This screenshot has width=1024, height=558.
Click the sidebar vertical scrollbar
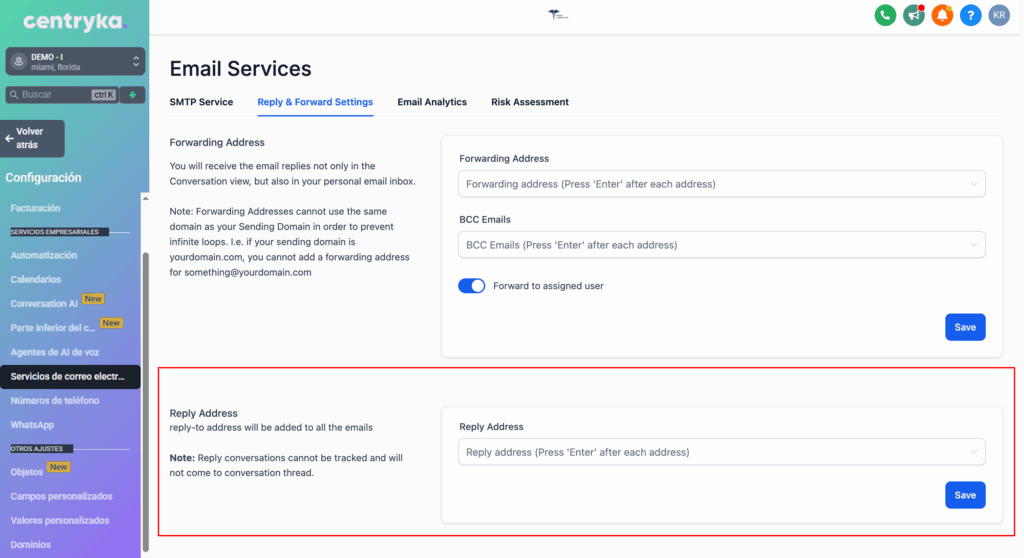pos(146,400)
